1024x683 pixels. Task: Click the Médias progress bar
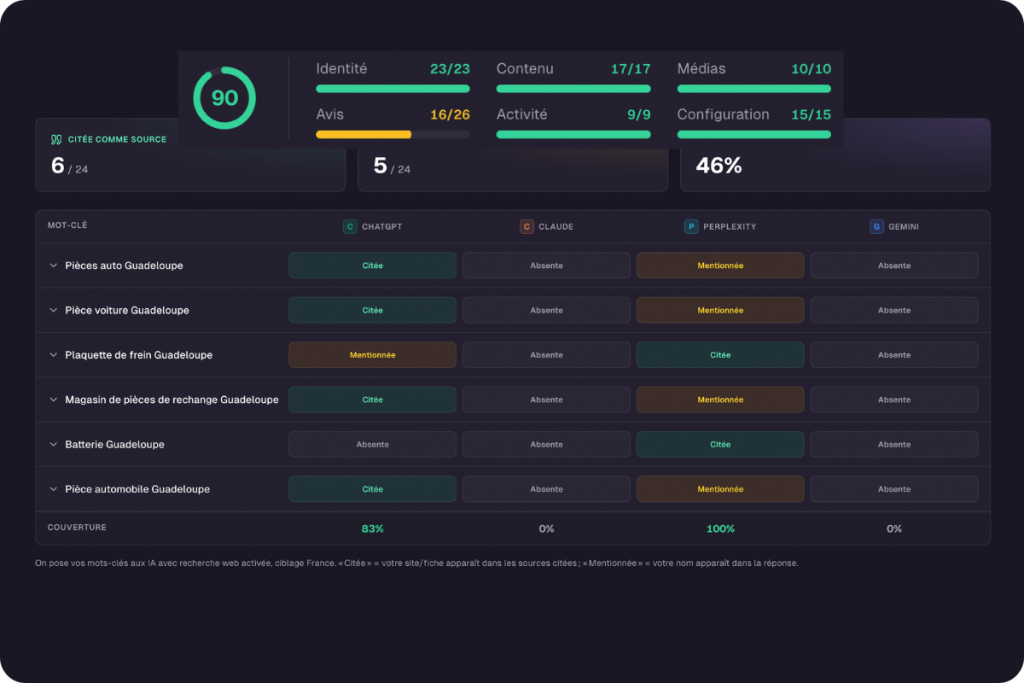click(x=754, y=89)
